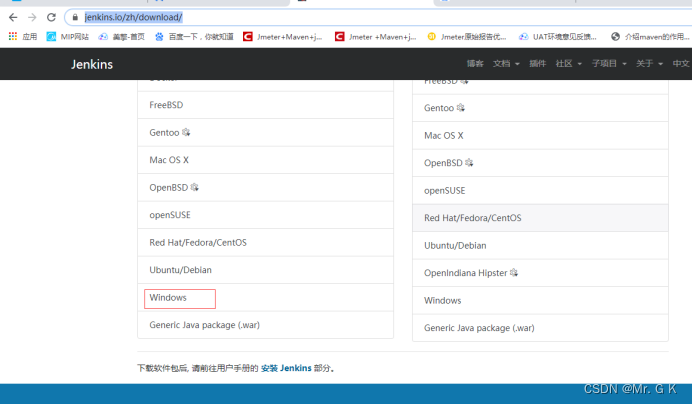693x404 pixels.
Task: Open the UAT环境意见反馈... bookmark
Action: (x=558, y=37)
